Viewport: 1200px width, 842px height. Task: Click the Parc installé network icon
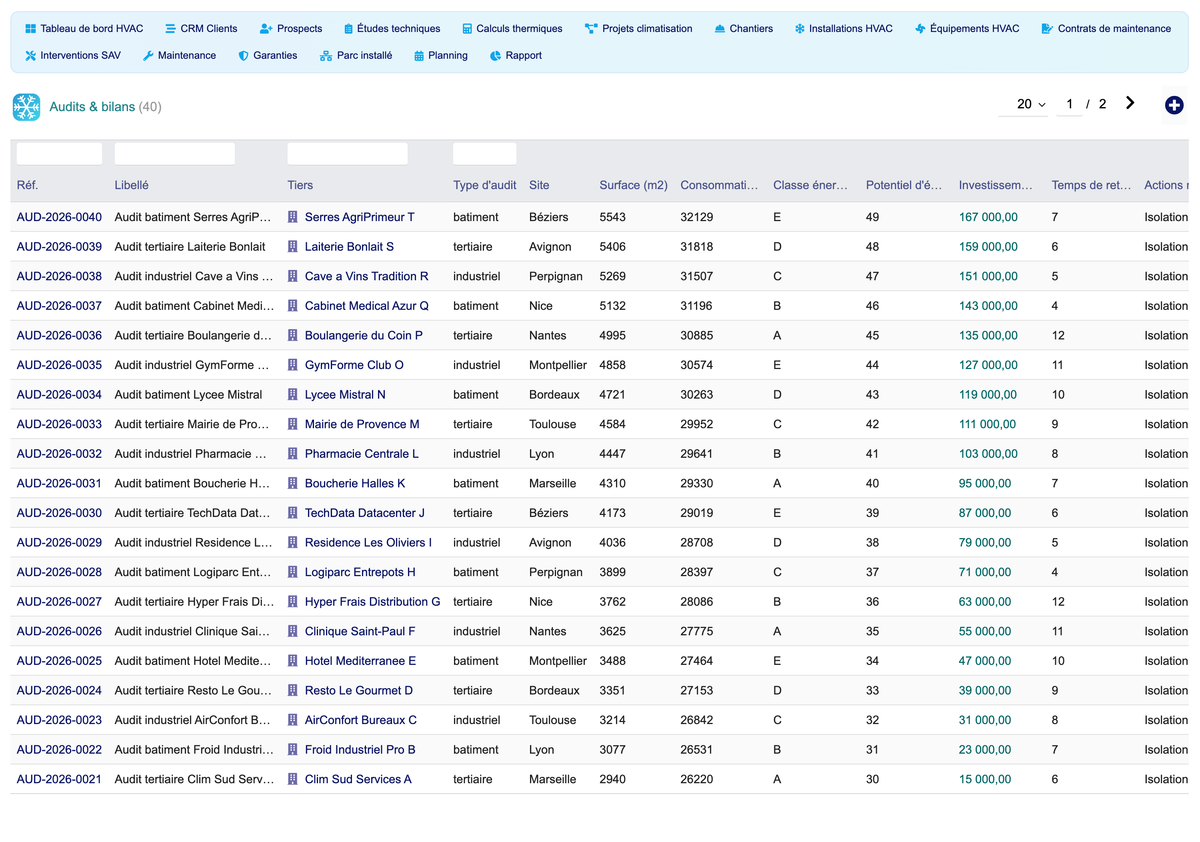click(x=326, y=56)
